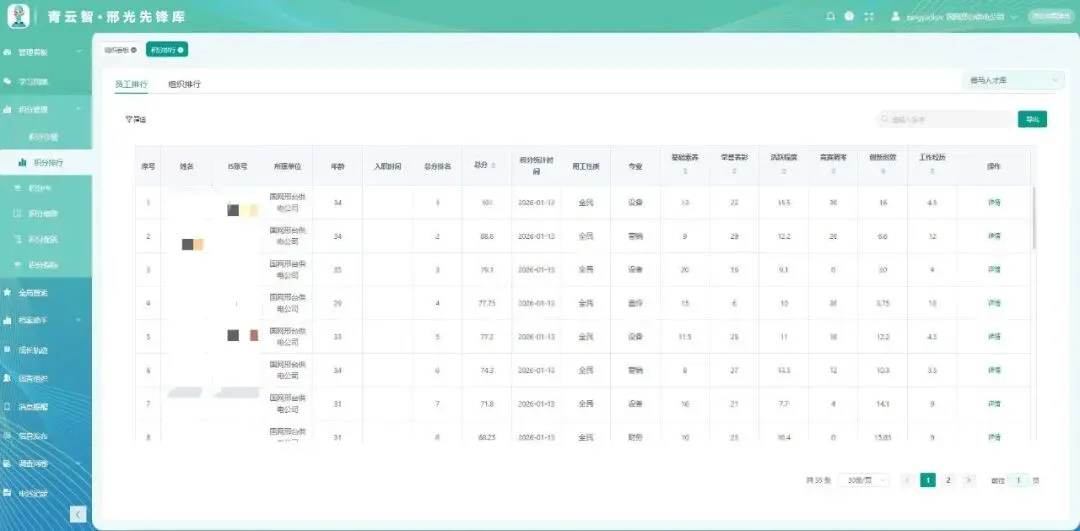Click the 总分排名 column header
Screen dimensions: 1080x531
coord(437,166)
